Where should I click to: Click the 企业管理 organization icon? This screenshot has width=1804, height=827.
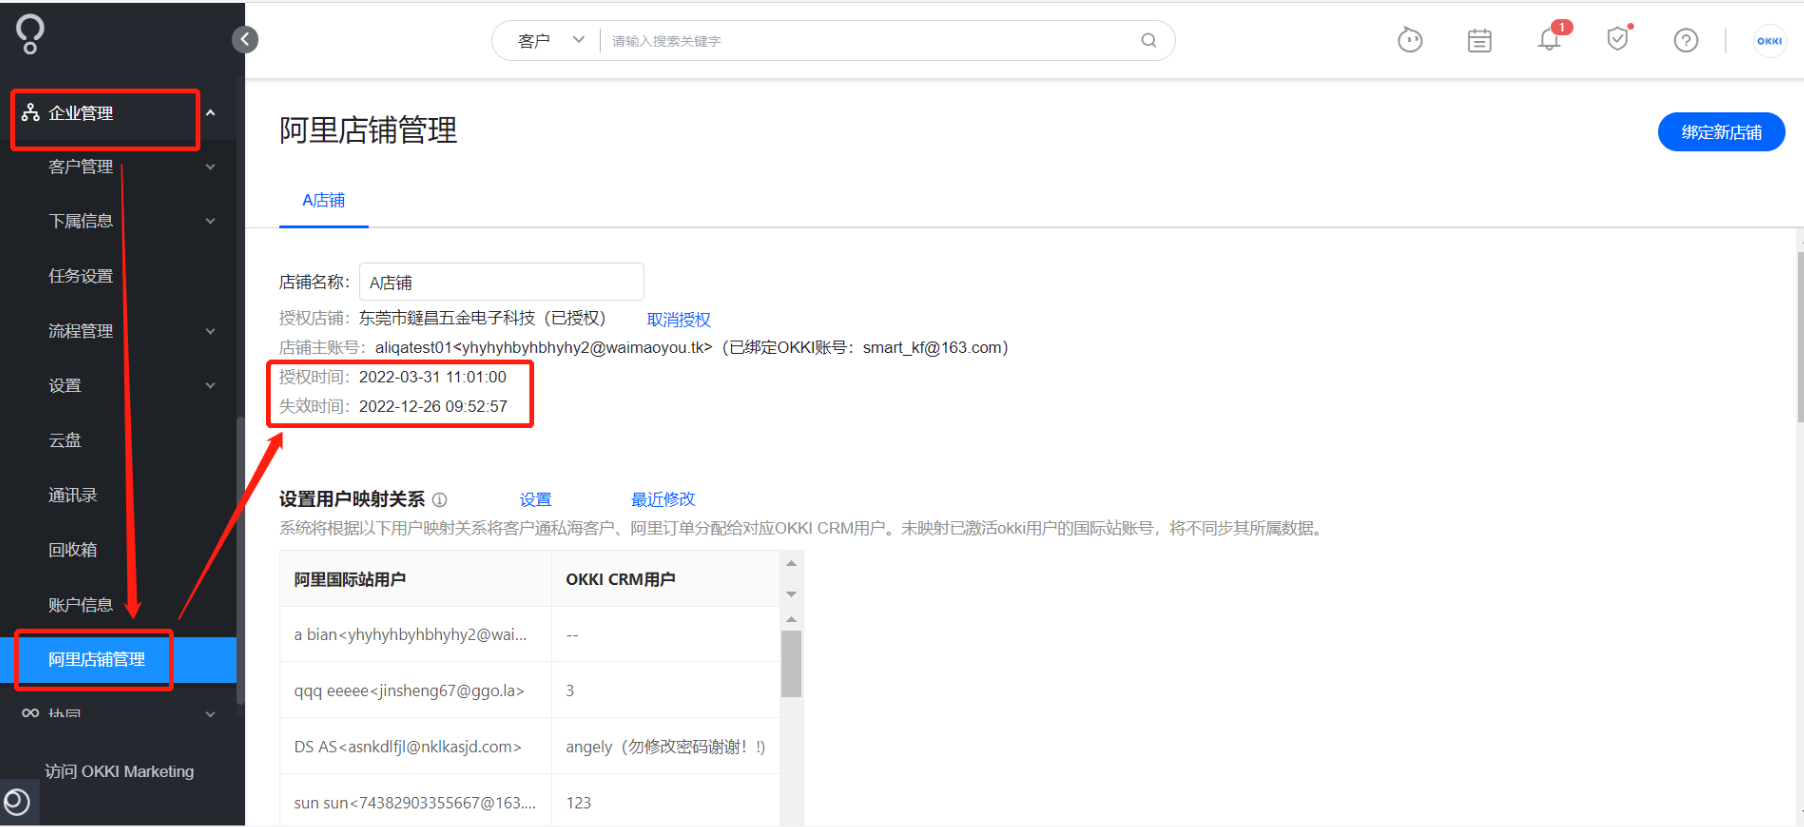click(x=31, y=112)
